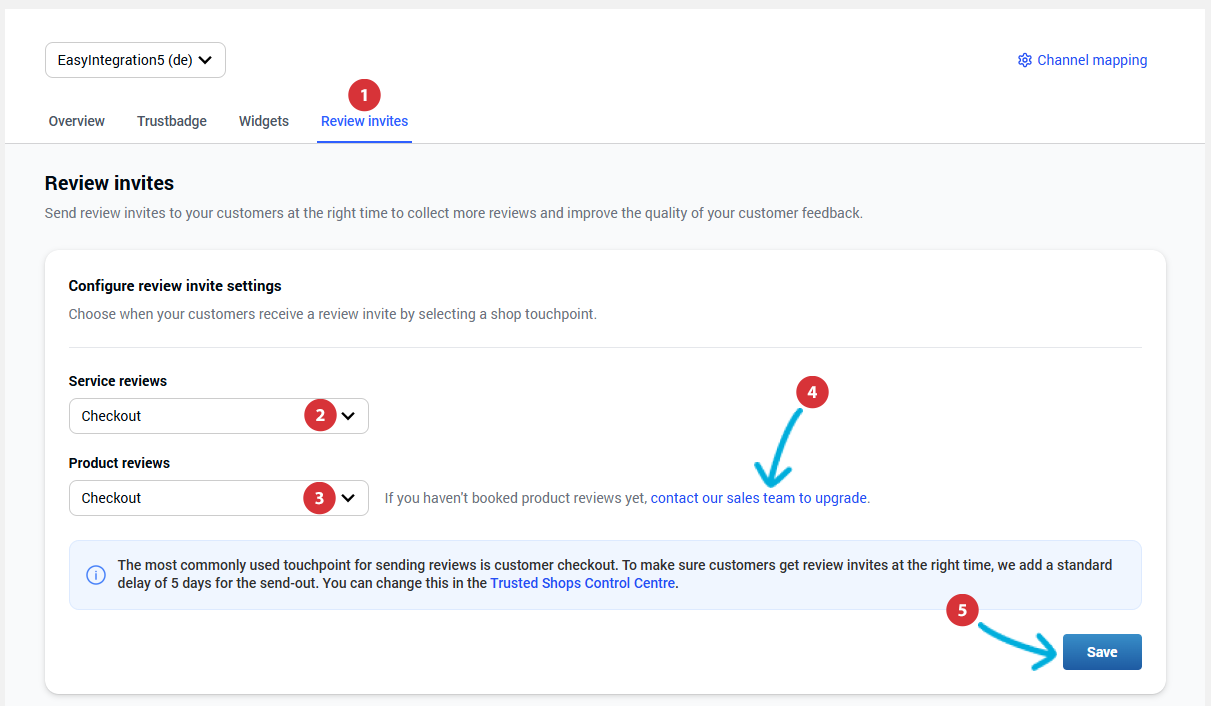Switch to the Widgets tab

click(263, 120)
